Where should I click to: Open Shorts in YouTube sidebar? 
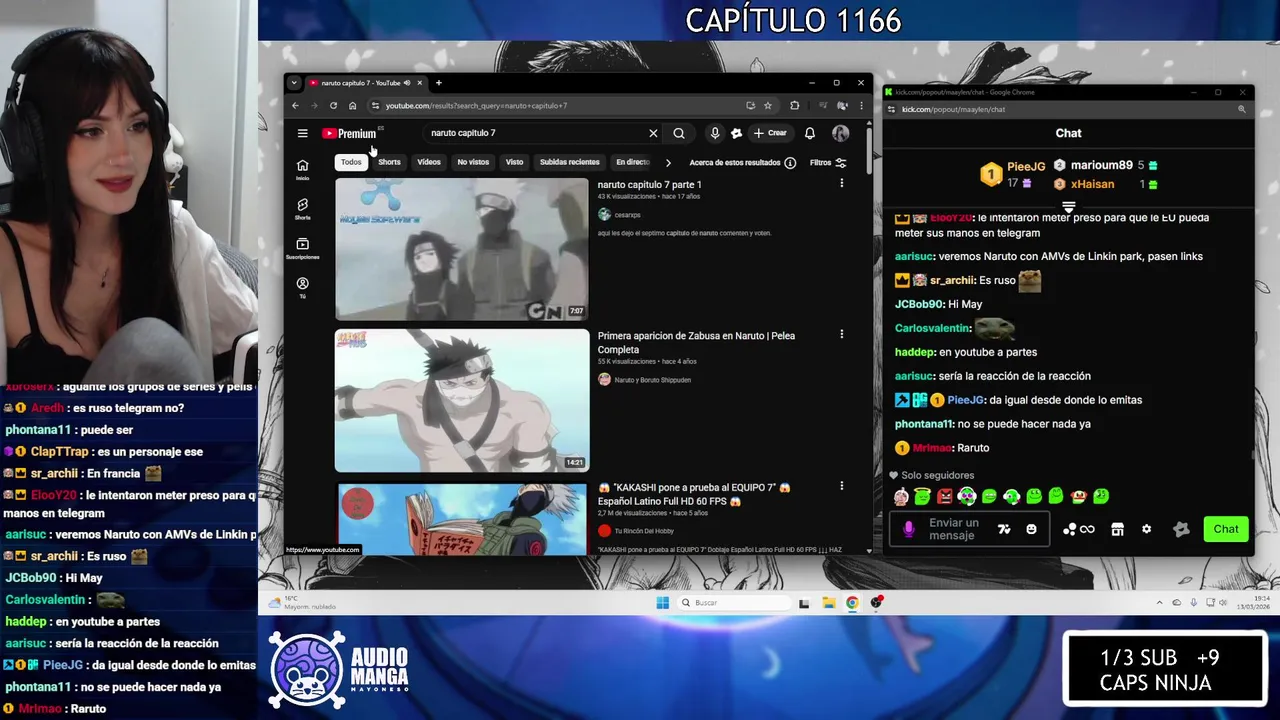coord(302,208)
